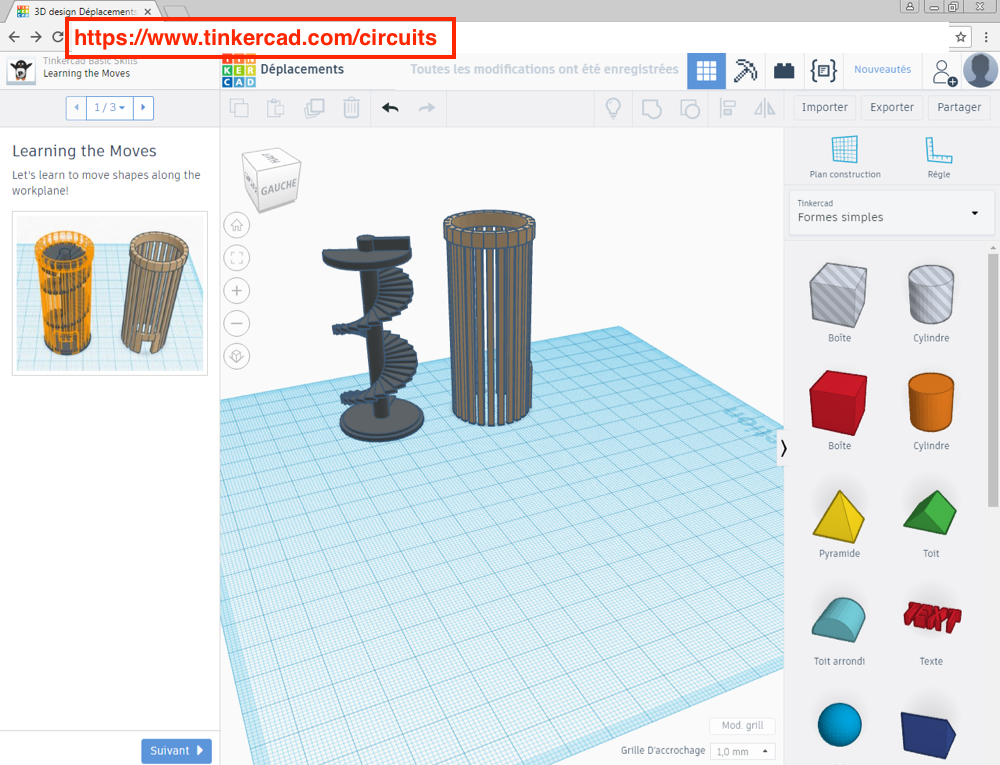Viewport: 1000px width, 765px height.
Task: Collapse the shapes panel with chevron
Action: pyautogui.click(x=783, y=449)
